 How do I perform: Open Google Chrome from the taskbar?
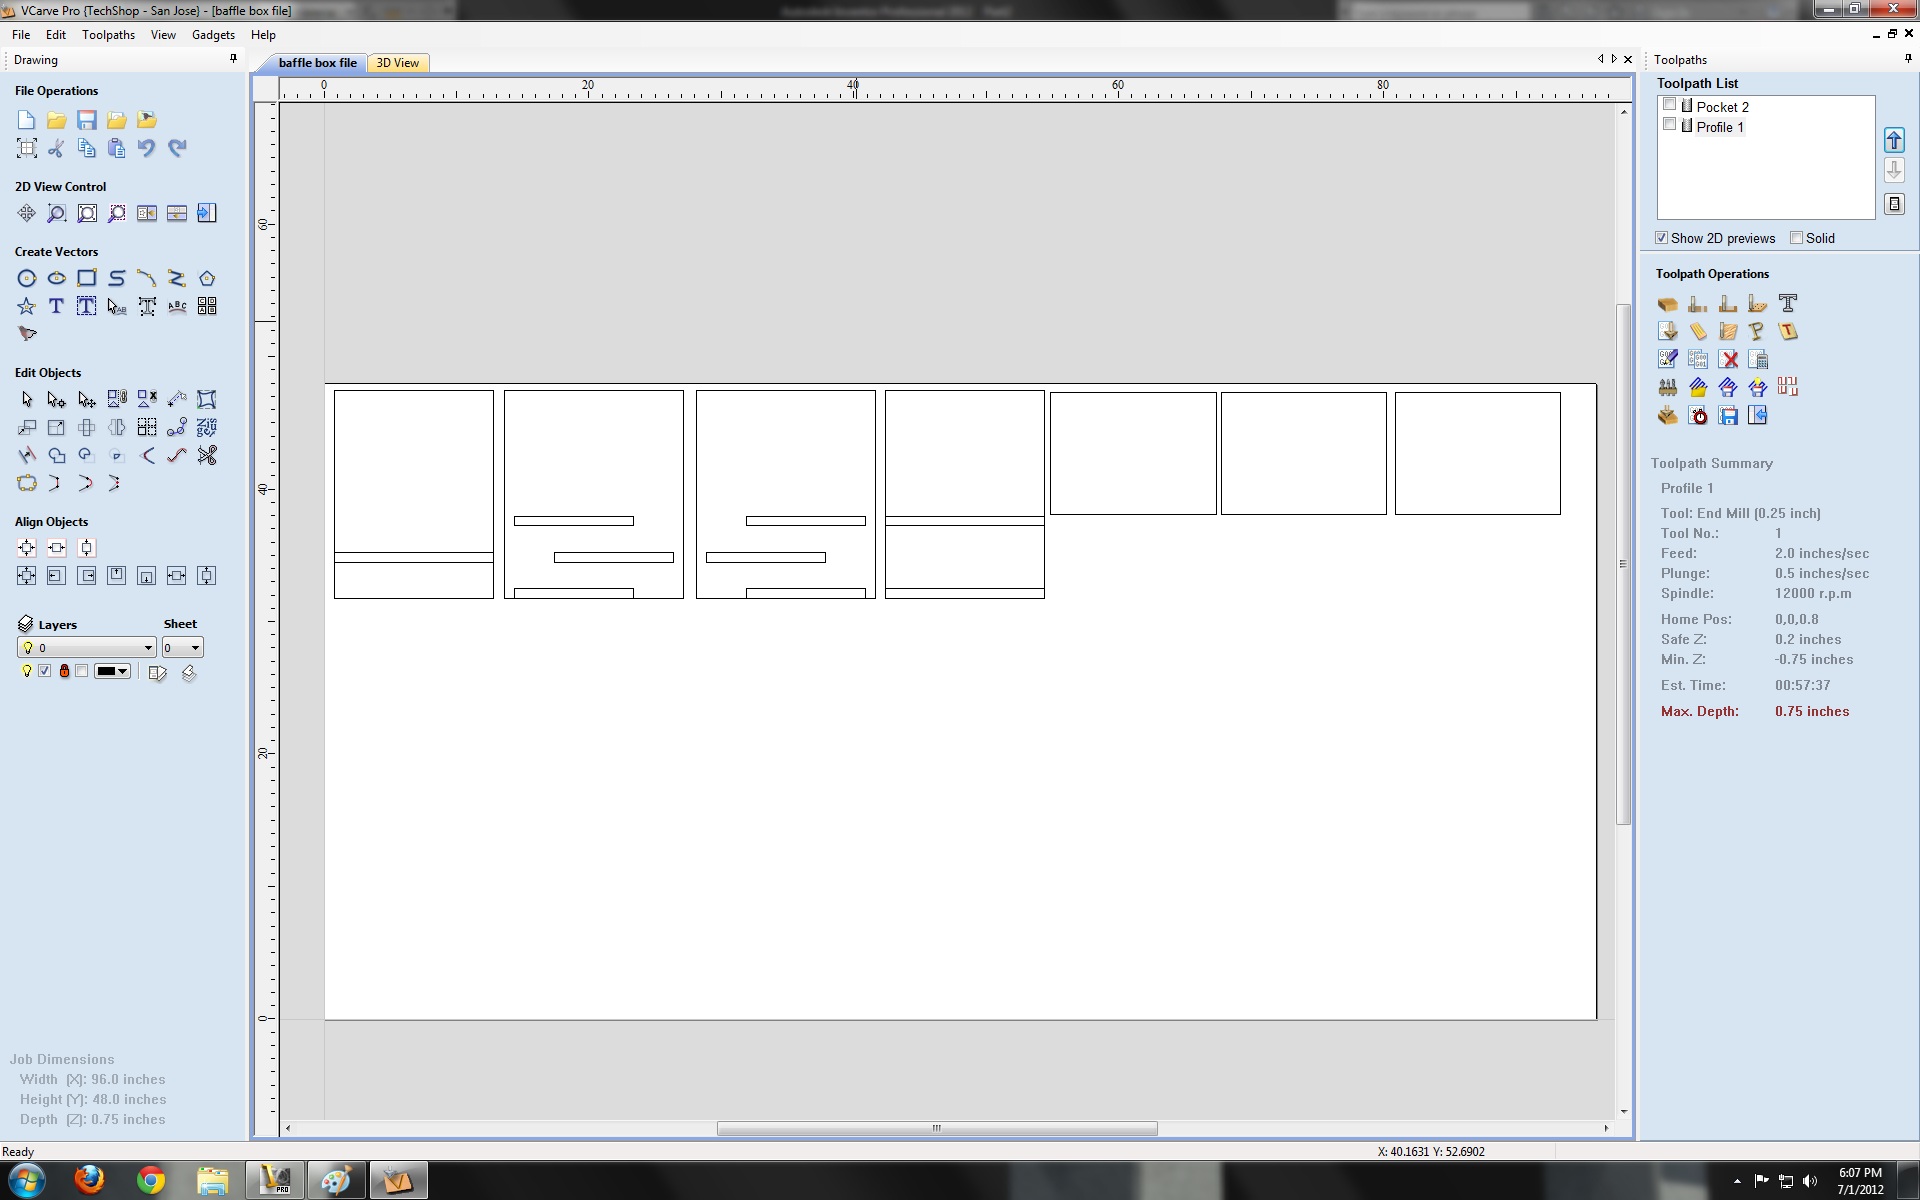point(151,1181)
